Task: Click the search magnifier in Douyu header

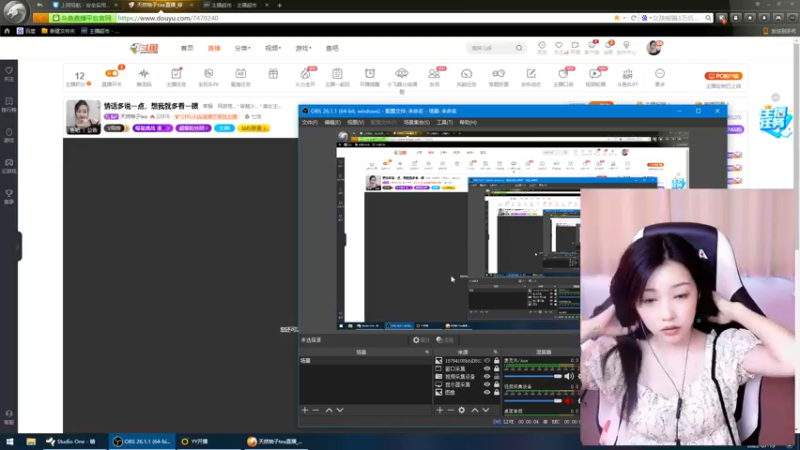Action: click(519, 48)
